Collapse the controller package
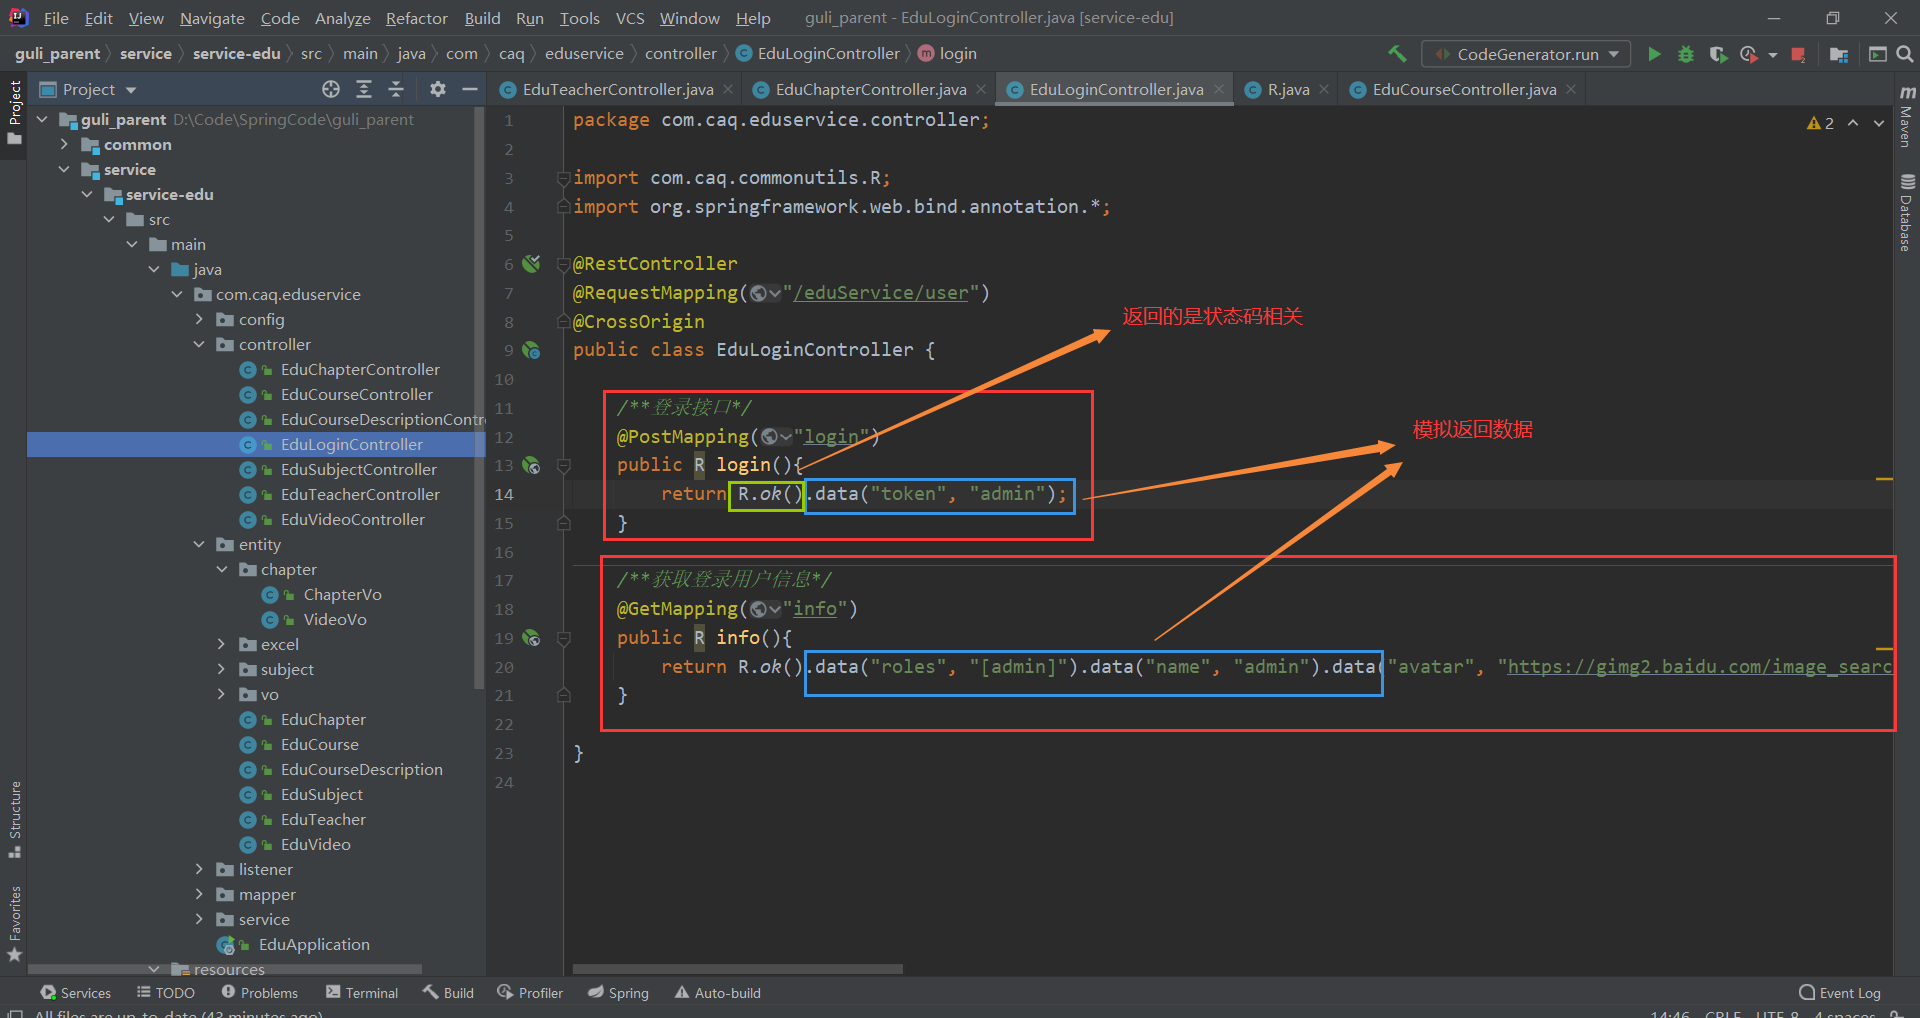Screen dimensions: 1920x1018 coord(199,344)
